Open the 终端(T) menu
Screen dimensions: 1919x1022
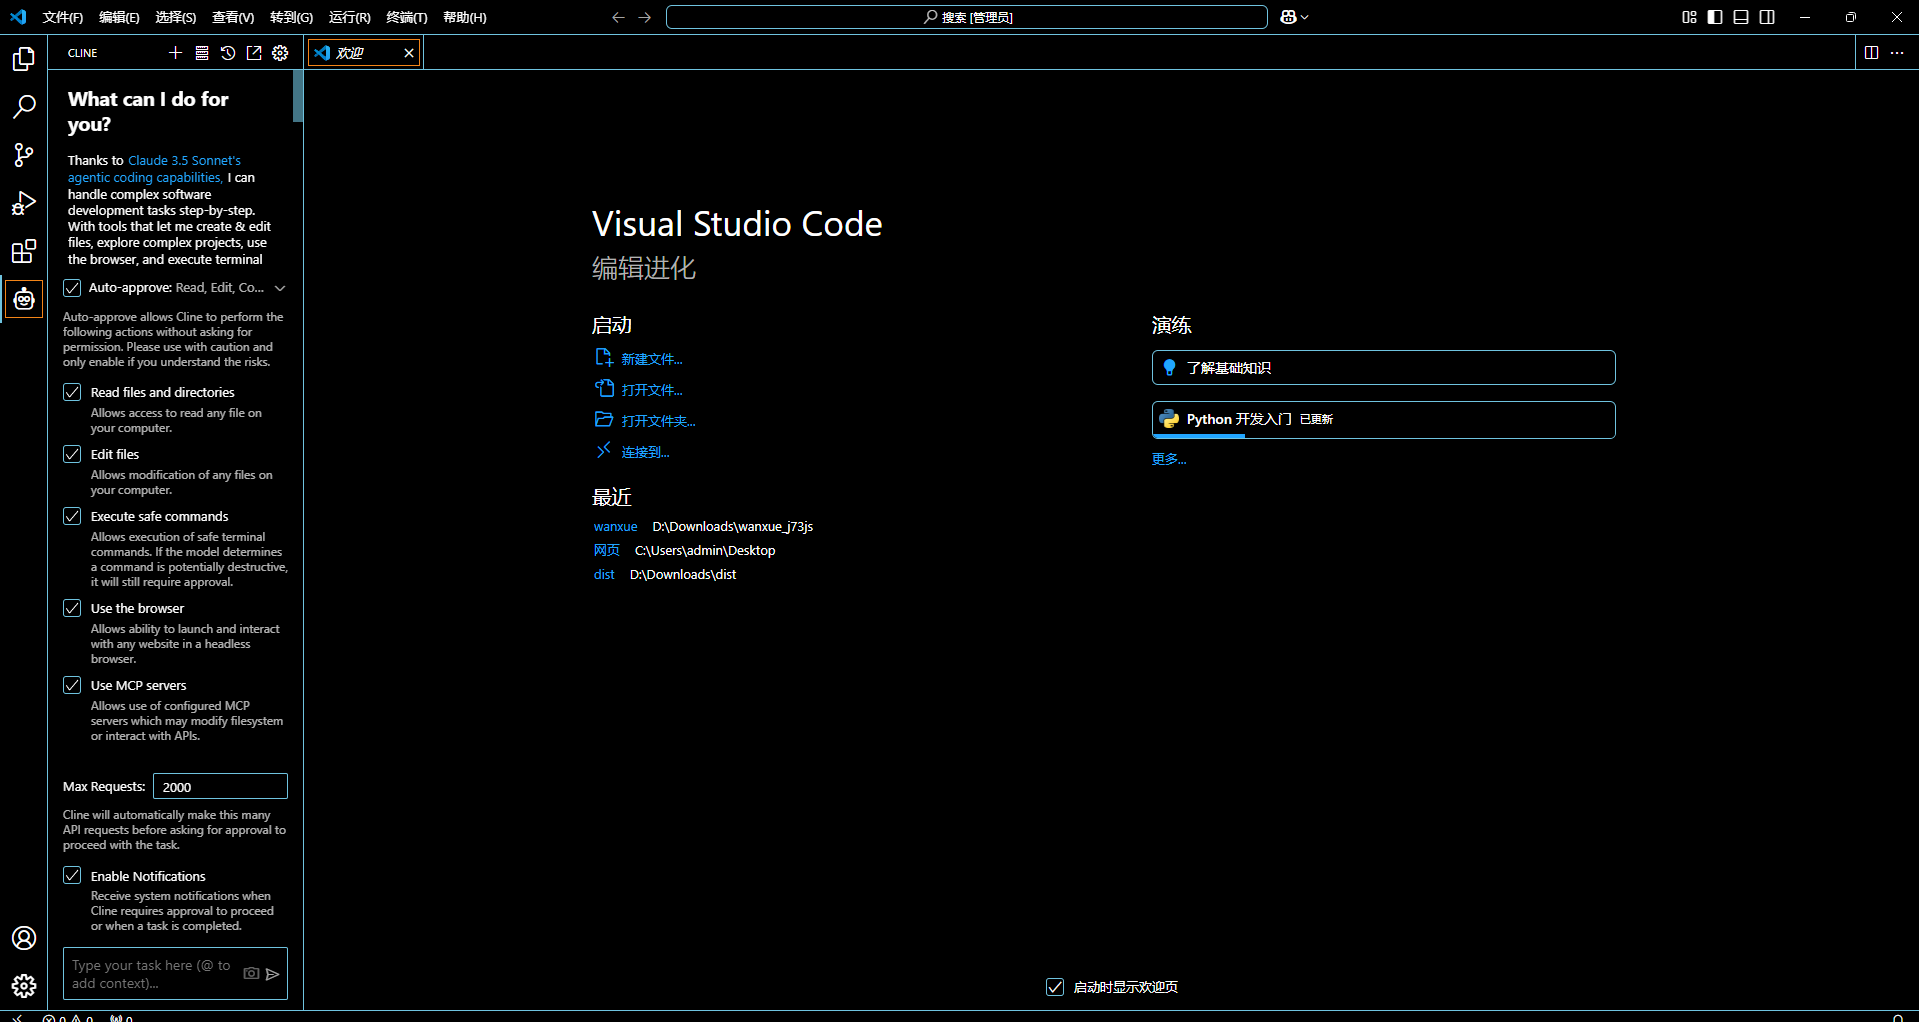[x=406, y=17]
